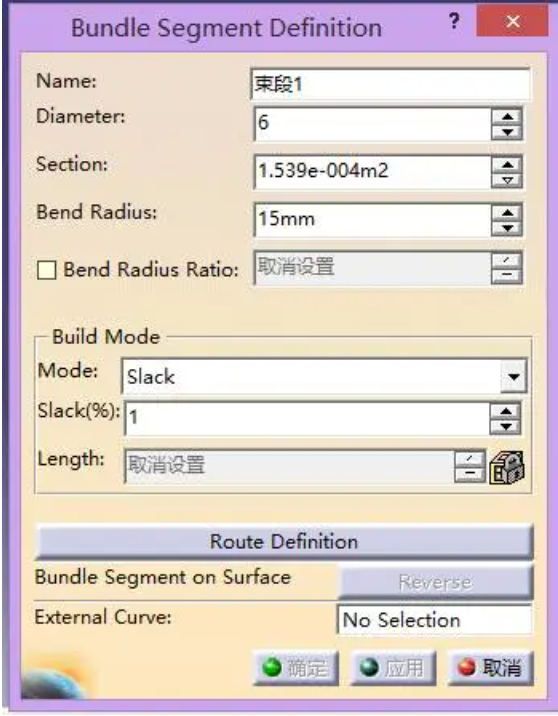Decrease Slack percentage with the down arrow
Screen dimensions: 558x716
[505, 426]
